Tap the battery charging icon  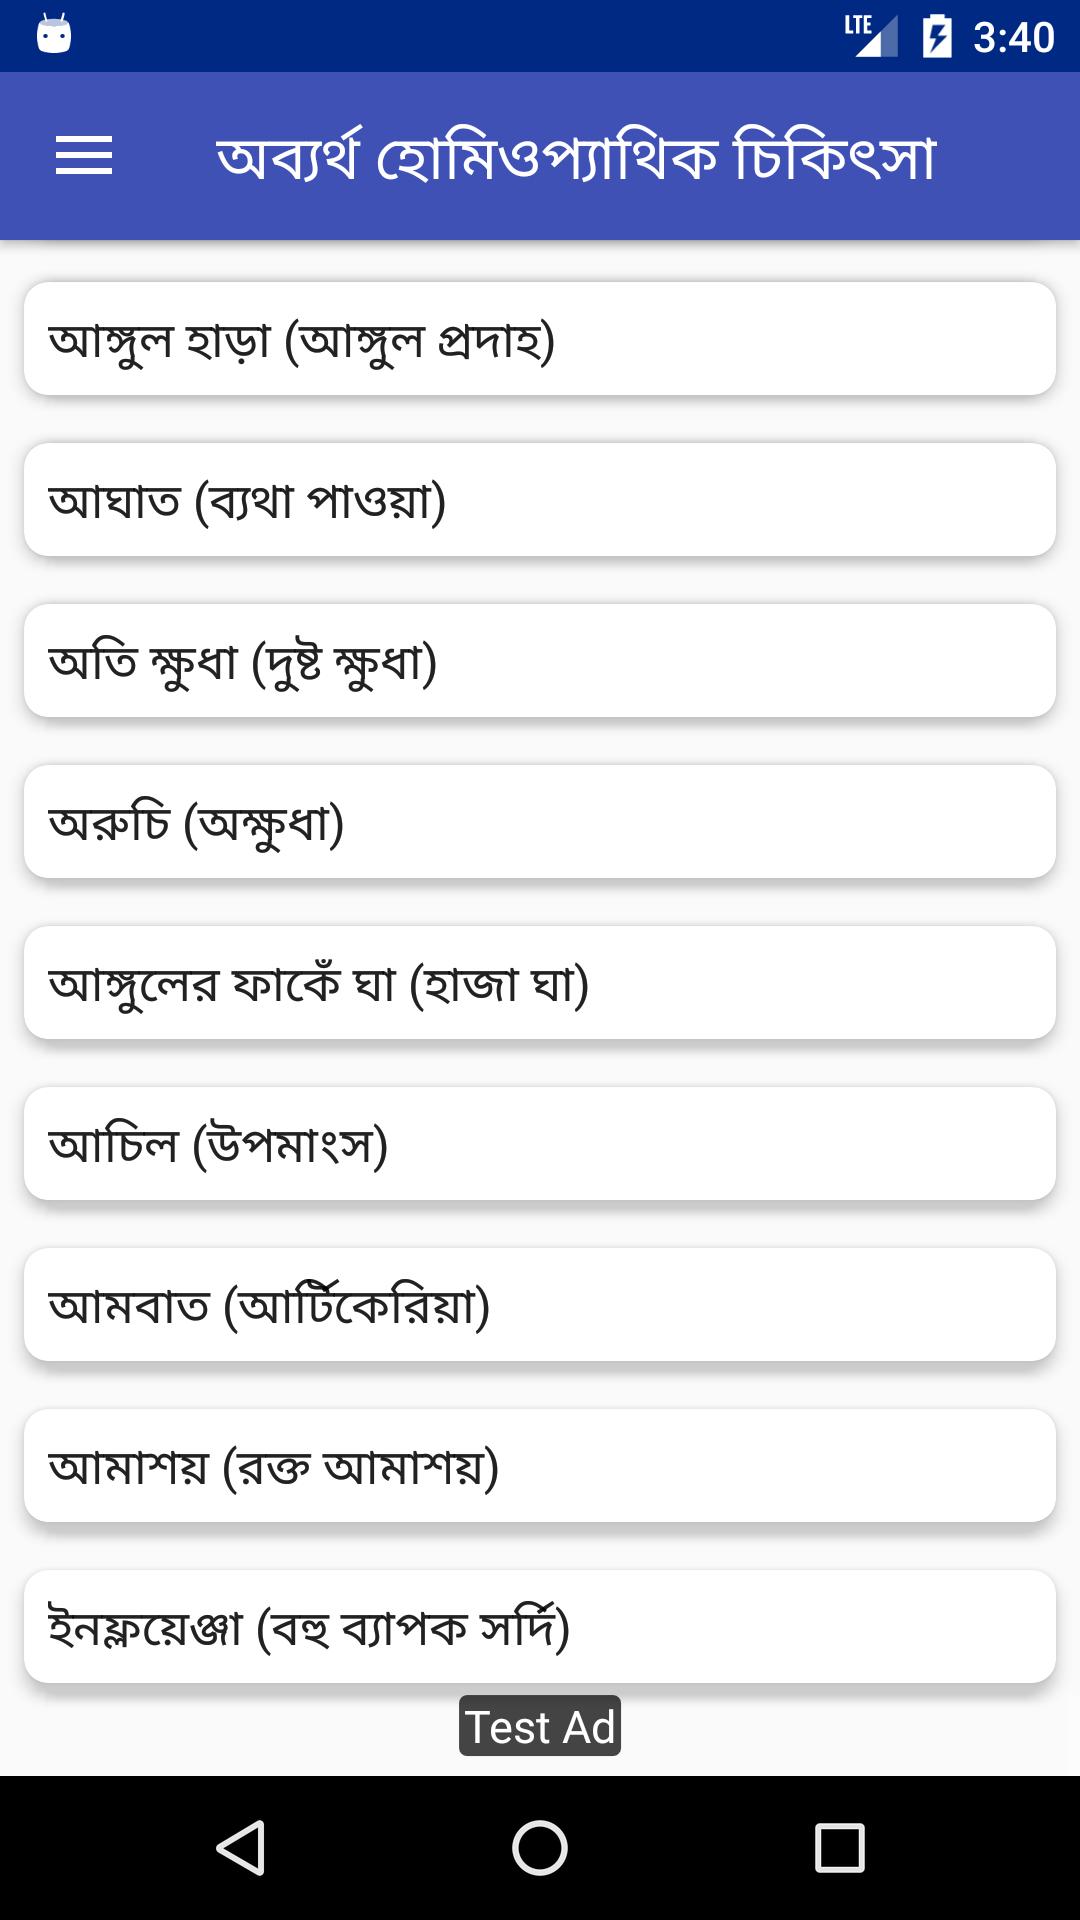point(937,36)
